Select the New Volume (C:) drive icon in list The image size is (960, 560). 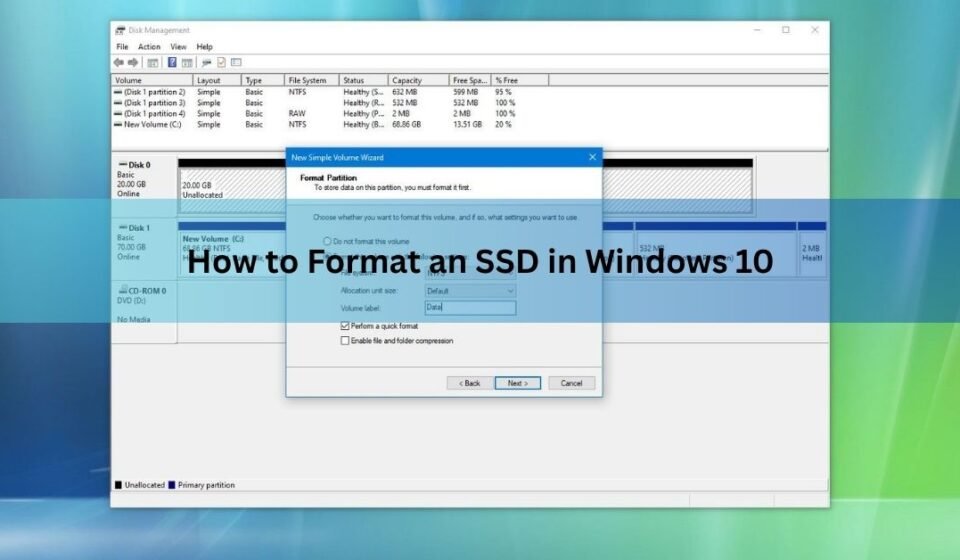[118, 125]
